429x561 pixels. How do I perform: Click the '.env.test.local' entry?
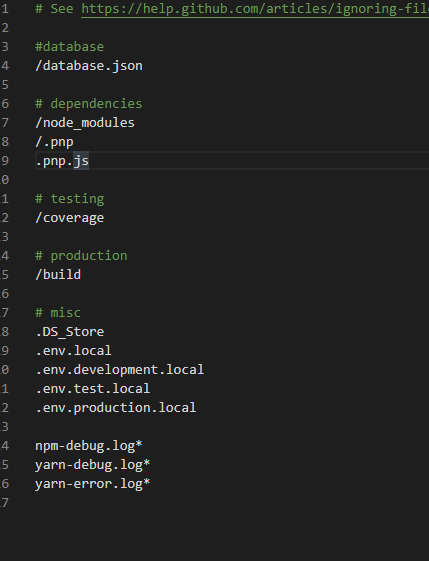[x=93, y=389]
